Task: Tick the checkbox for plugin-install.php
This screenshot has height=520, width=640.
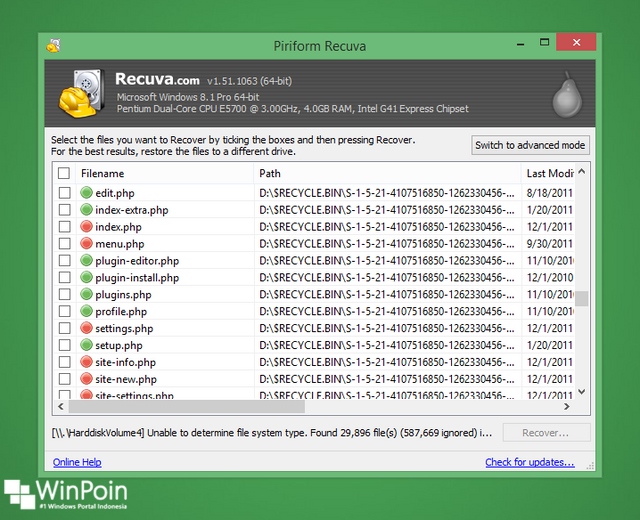Action: pos(64,277)
